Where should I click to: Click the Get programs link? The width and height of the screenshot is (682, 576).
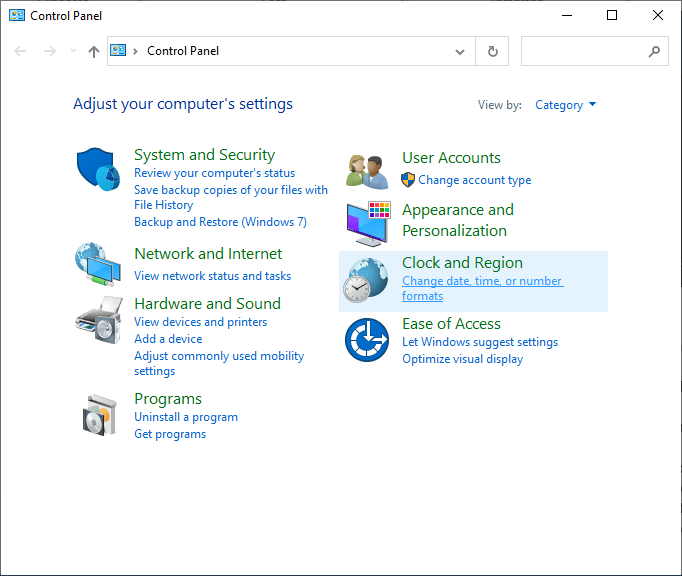(x=170, y=434)
